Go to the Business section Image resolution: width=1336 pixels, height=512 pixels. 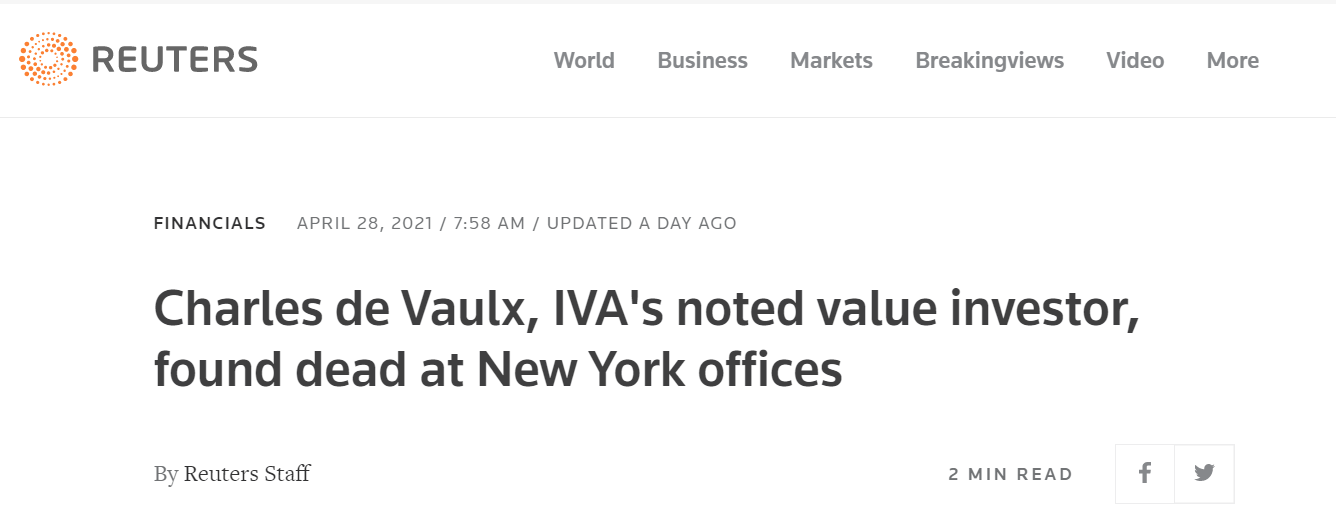tap(702, 61)
